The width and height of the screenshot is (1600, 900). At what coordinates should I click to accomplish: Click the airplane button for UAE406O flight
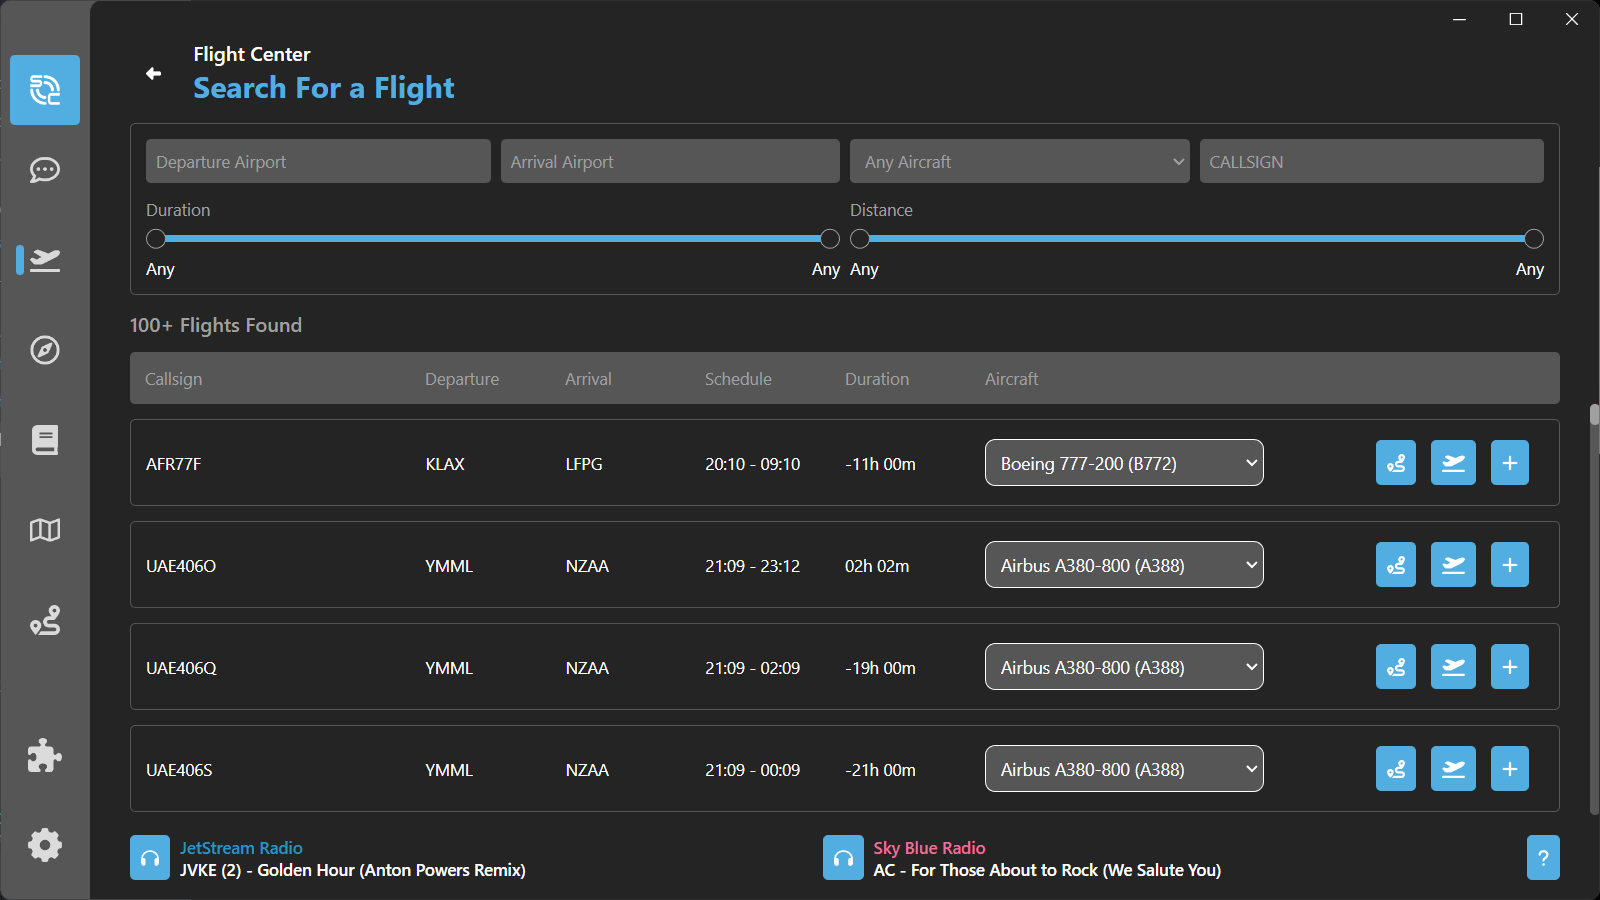[1453, 565]
